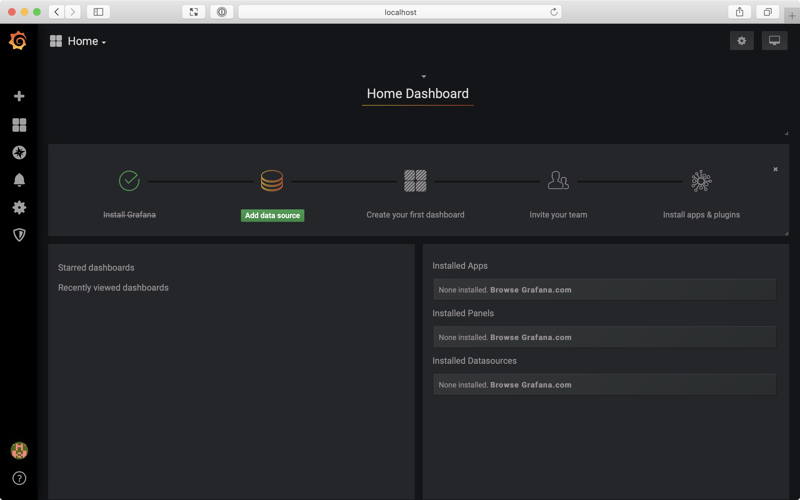
Task: Click the localhost address bar
Action: (400, 12)
